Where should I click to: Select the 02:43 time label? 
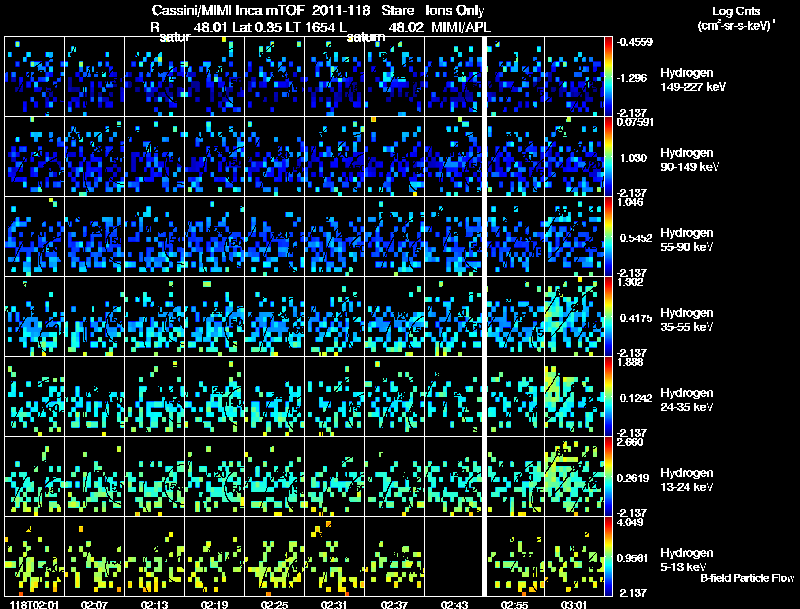pyautogui.click(x=454, y=604)
